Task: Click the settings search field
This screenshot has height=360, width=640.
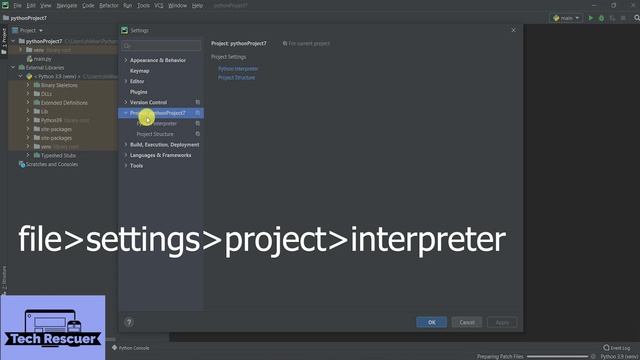Action: point(161,45)
